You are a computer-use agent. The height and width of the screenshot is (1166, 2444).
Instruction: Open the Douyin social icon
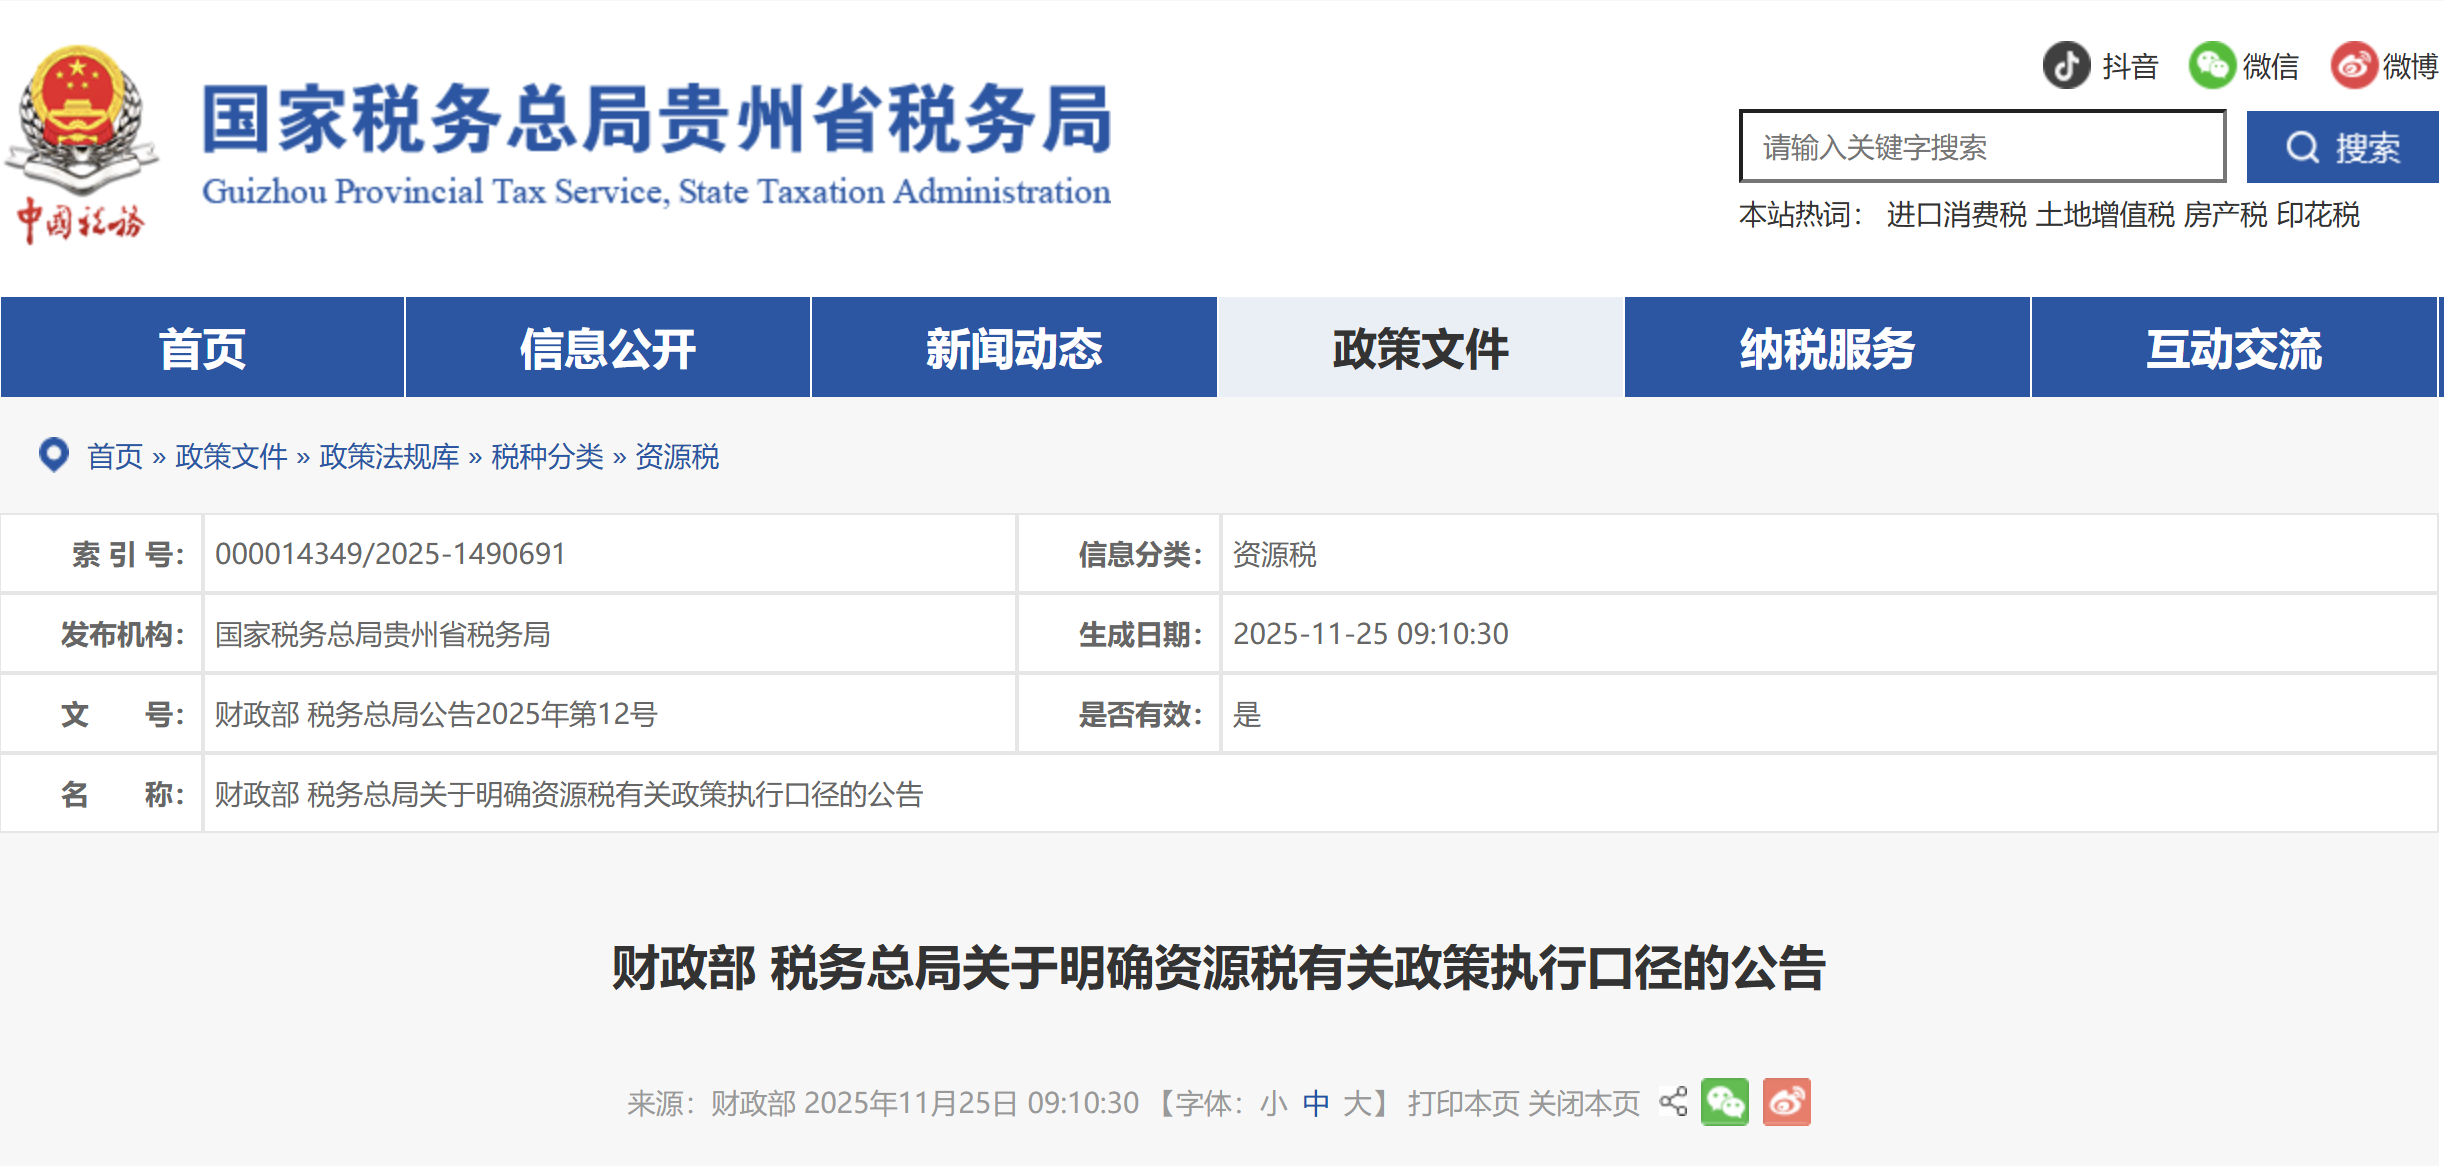[2066, 66]
